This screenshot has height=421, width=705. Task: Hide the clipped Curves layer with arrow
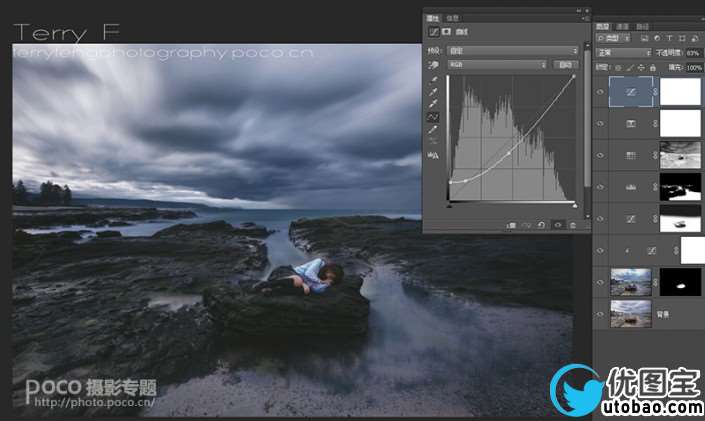[600, 251]
